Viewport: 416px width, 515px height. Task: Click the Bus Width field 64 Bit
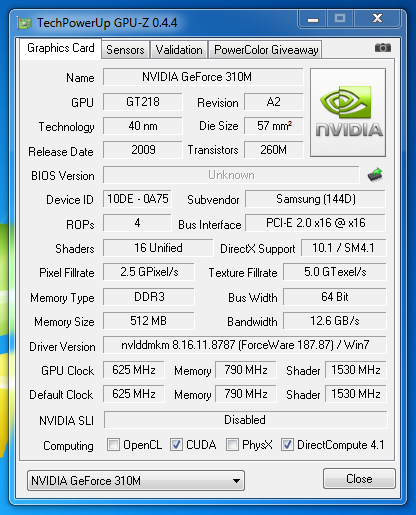[x=335, y=297]
